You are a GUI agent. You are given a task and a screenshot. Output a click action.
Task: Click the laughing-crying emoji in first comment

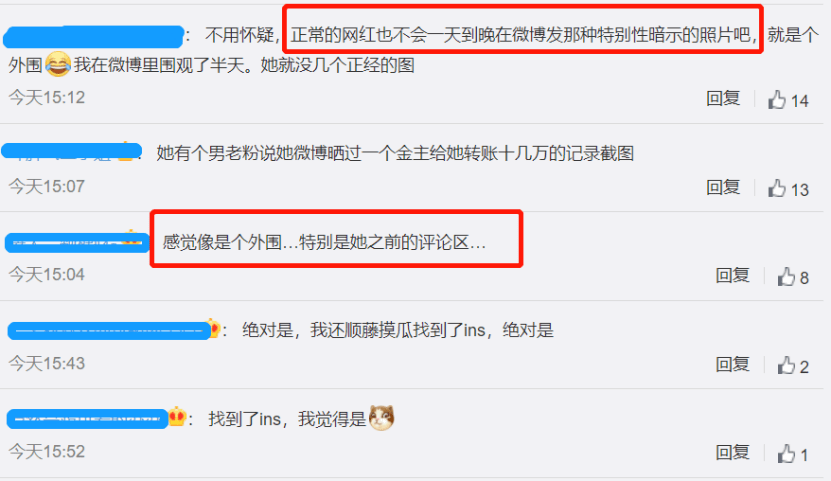tap(58, 64)
